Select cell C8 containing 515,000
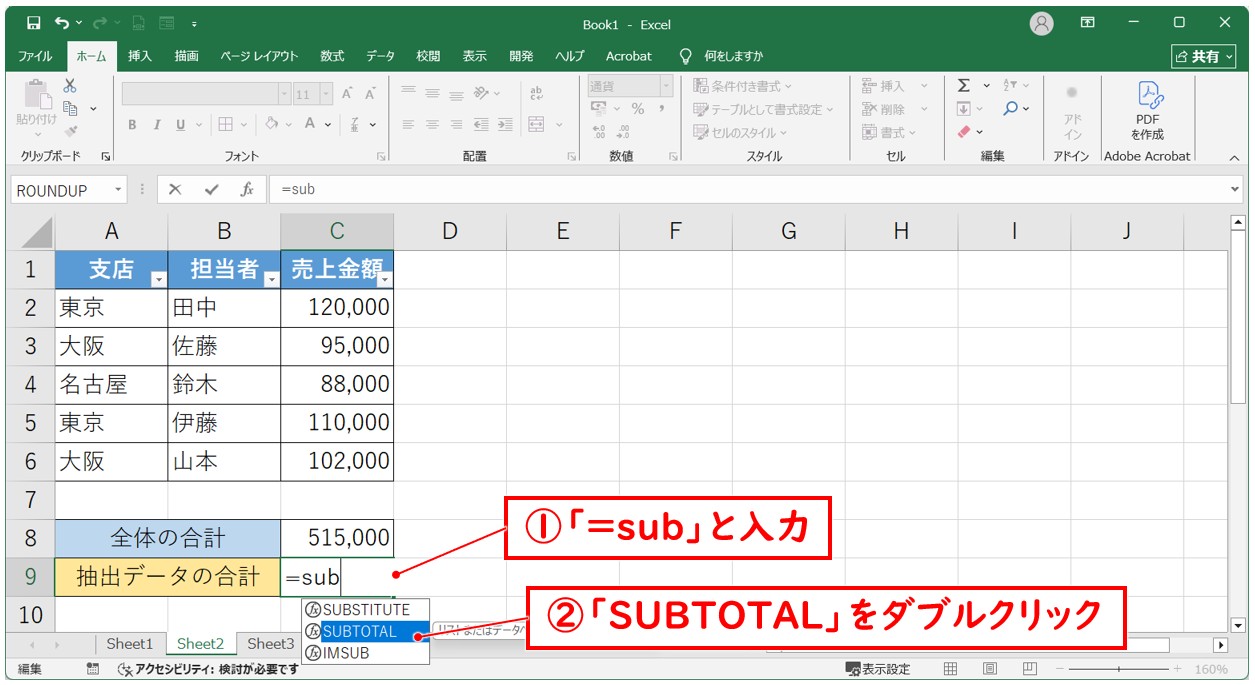The image size is (1255, 685). 337,538
